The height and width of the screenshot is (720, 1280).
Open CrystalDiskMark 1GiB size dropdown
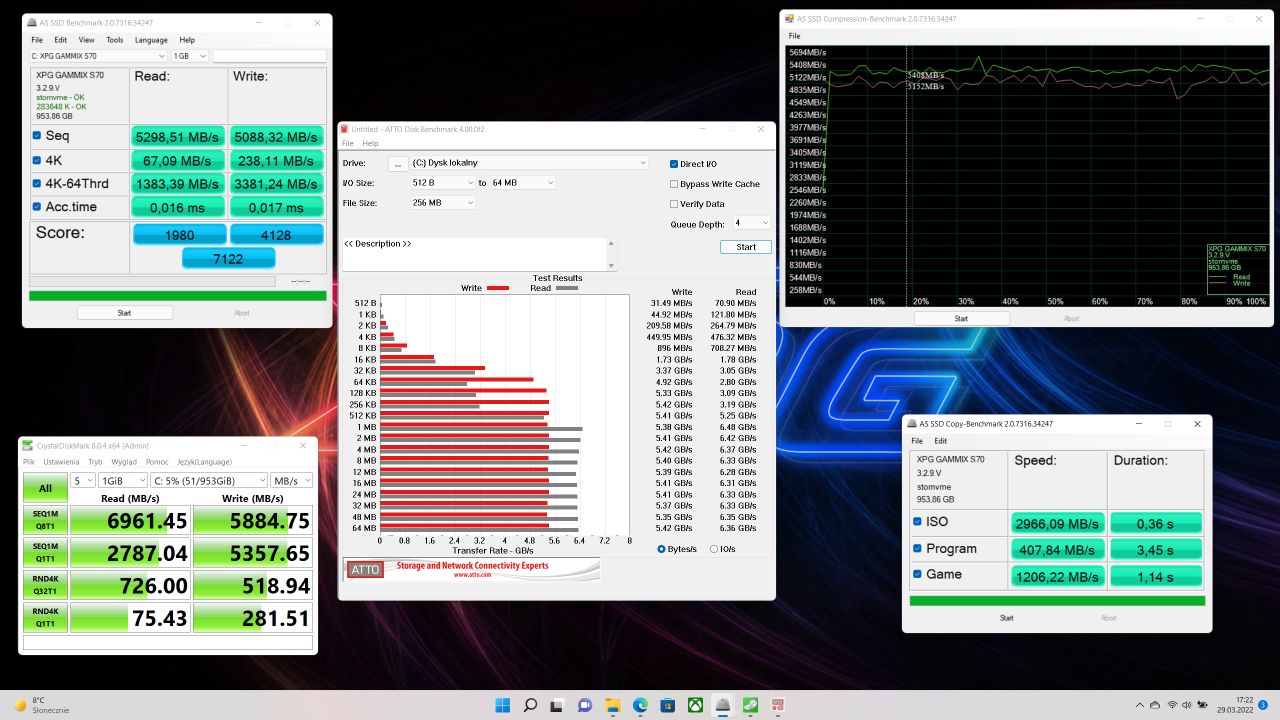[x=122, y=480]
